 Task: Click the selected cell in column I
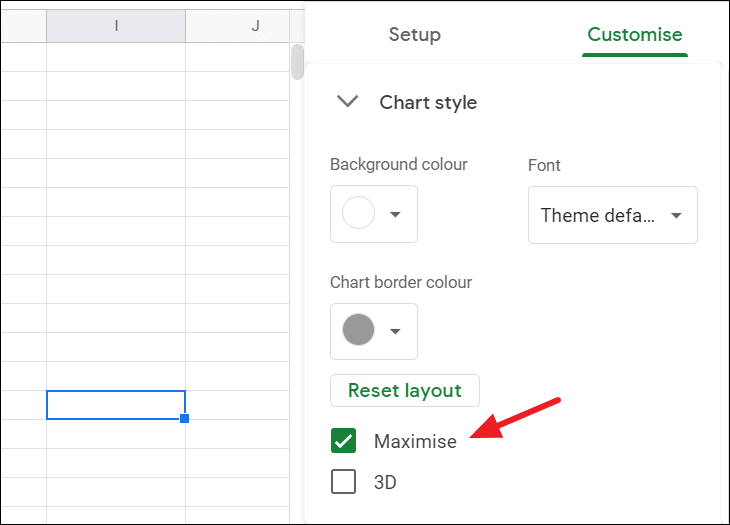(x=115, y=405)
